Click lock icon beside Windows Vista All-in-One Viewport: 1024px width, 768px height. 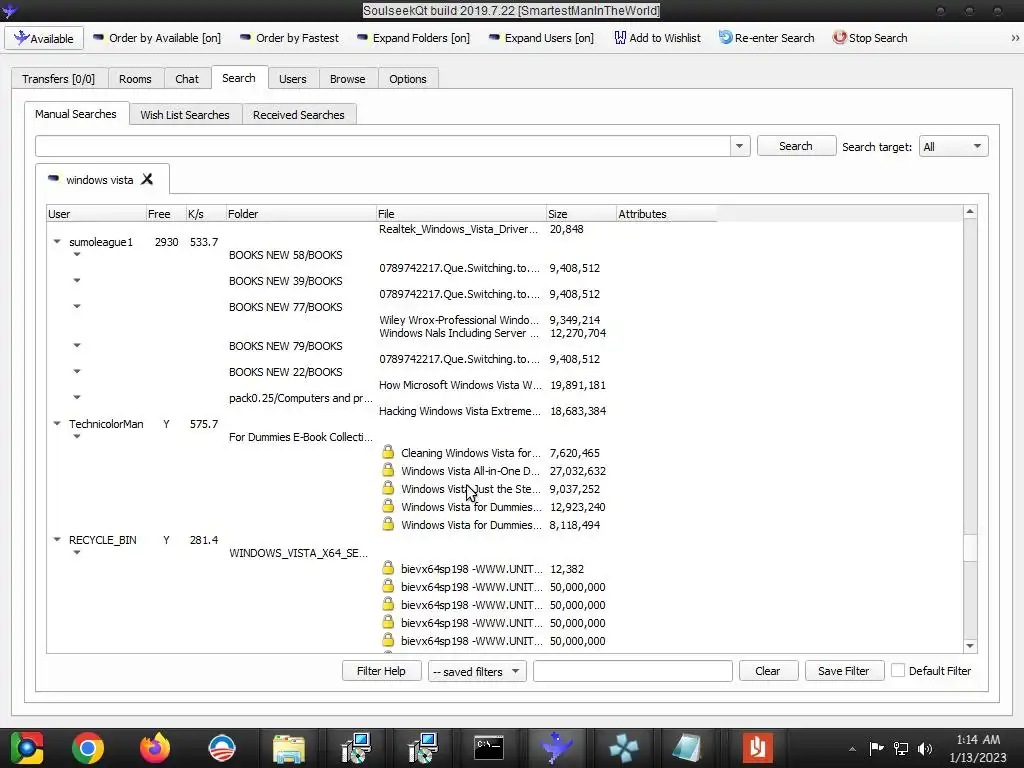(388, 470)
